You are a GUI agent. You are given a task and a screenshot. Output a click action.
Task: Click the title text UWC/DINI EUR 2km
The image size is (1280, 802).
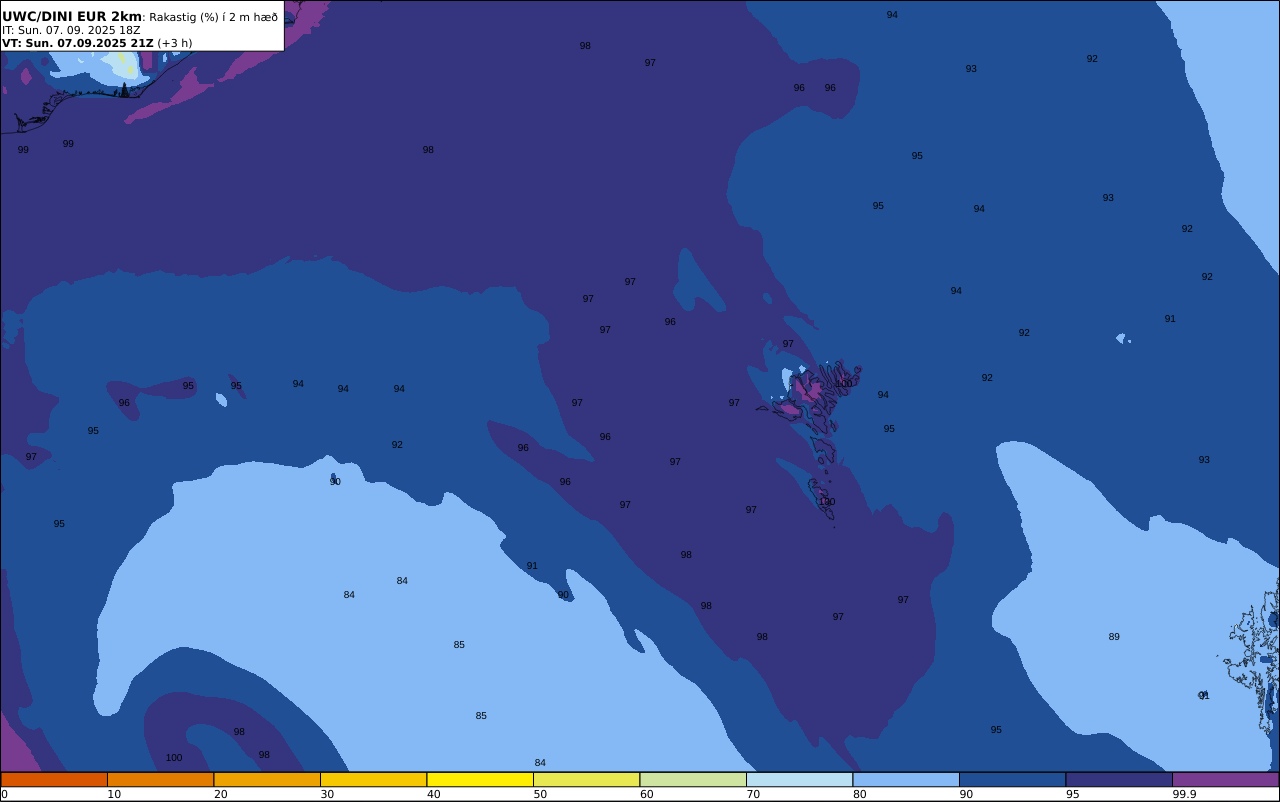click(x=72, y=16)
